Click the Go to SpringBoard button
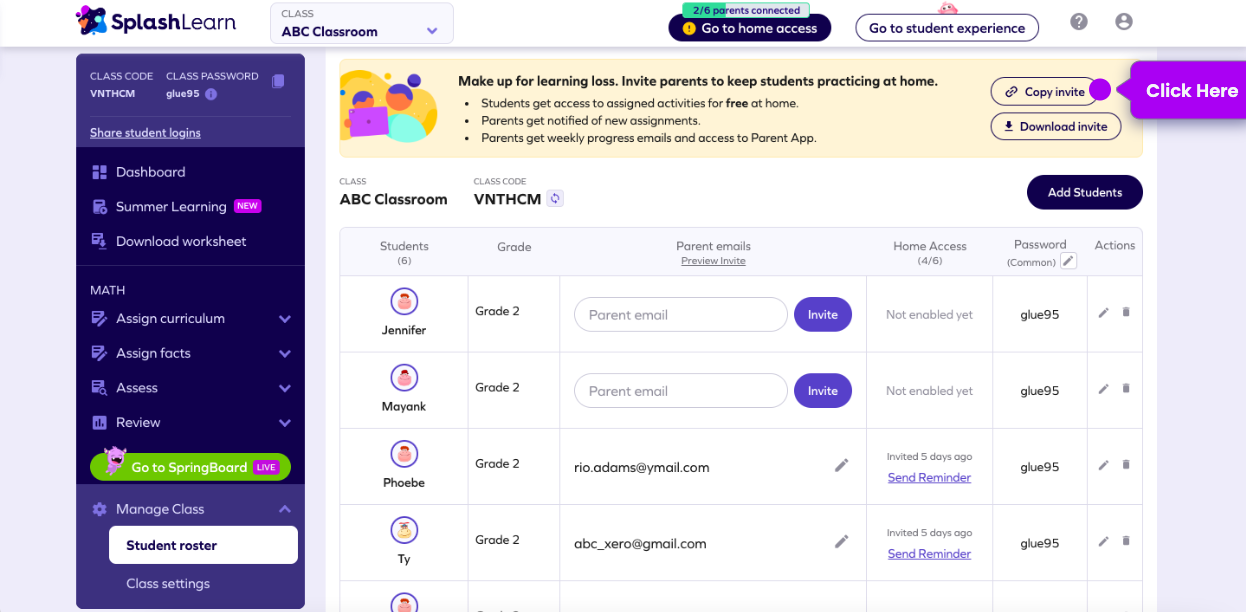Image resolution: width=1246 pixels, height=612 pixels. click(190, 467)
